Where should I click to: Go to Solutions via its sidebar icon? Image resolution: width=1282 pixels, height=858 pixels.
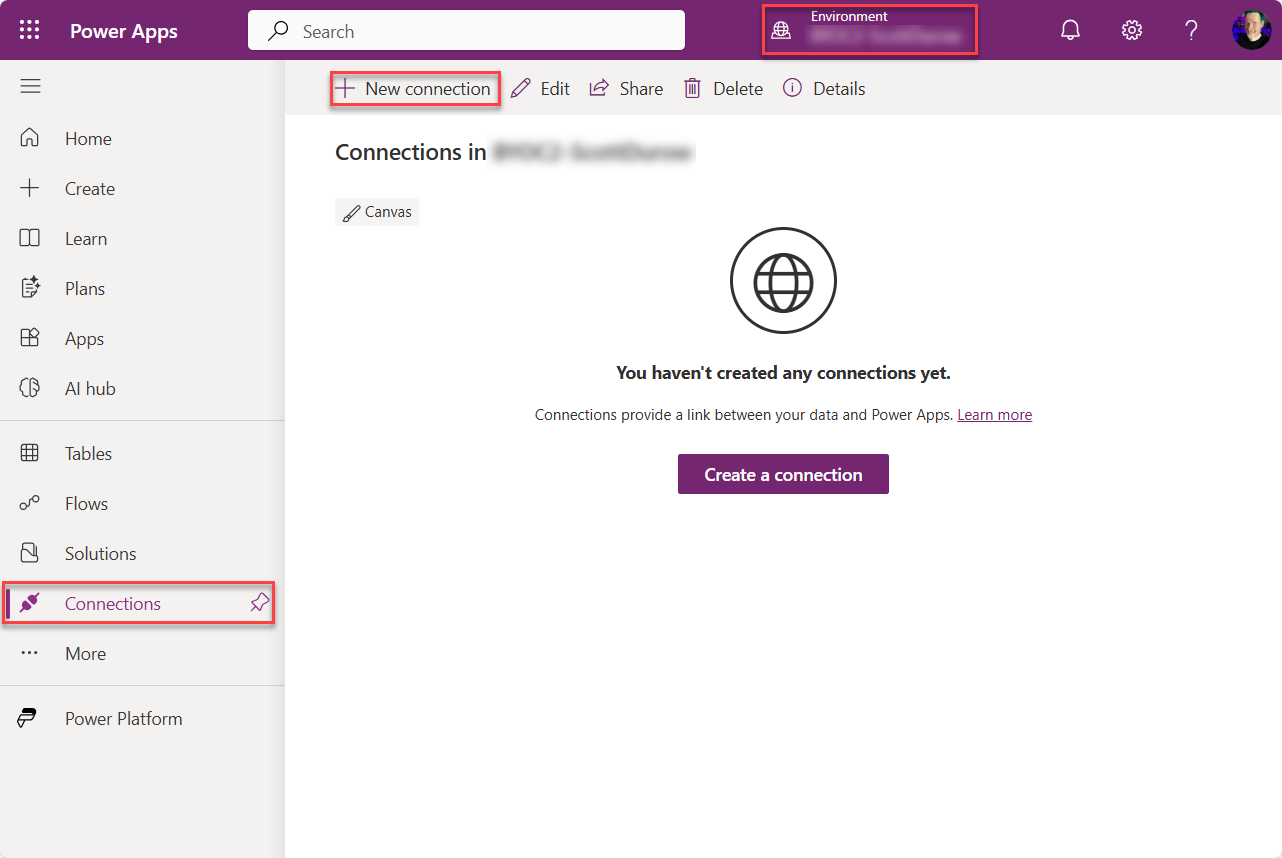tap(30, 553)
